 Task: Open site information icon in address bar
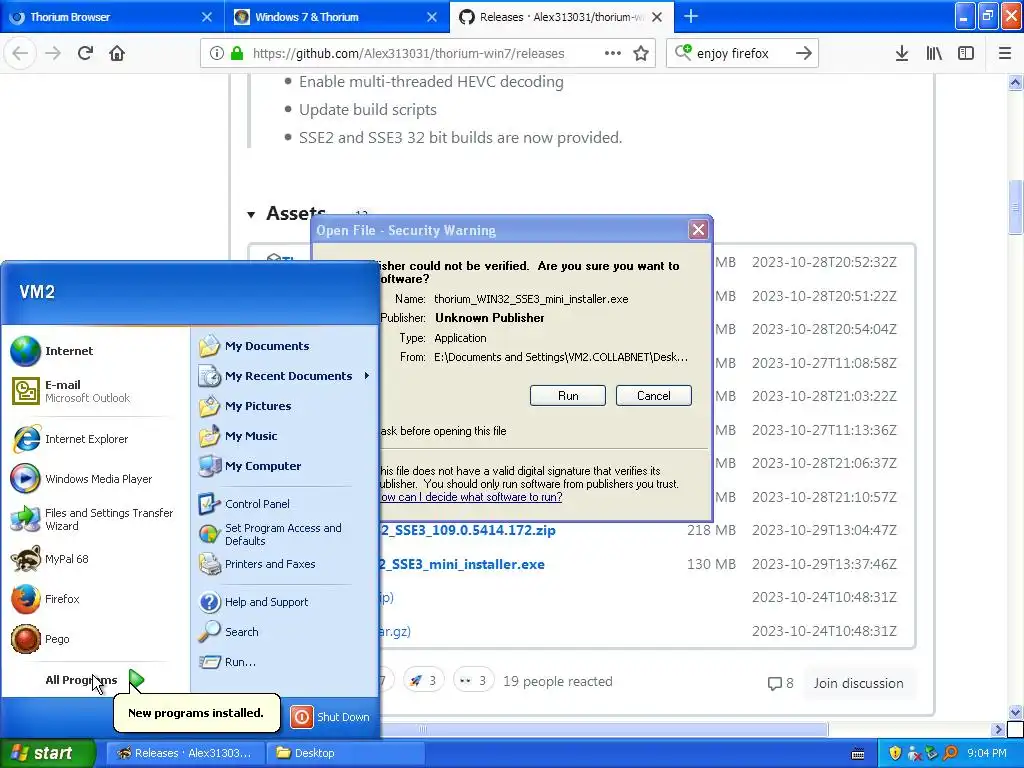(x=217, y=53)
